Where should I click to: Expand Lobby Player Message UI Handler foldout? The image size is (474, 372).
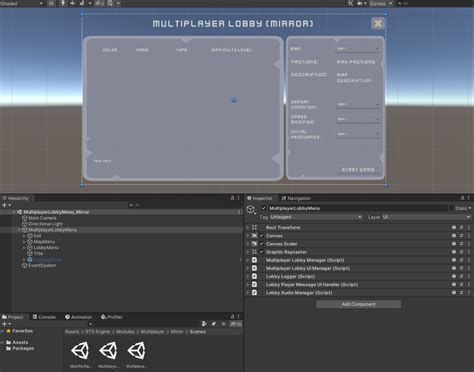pyautogui.click(x=248, y=285)
